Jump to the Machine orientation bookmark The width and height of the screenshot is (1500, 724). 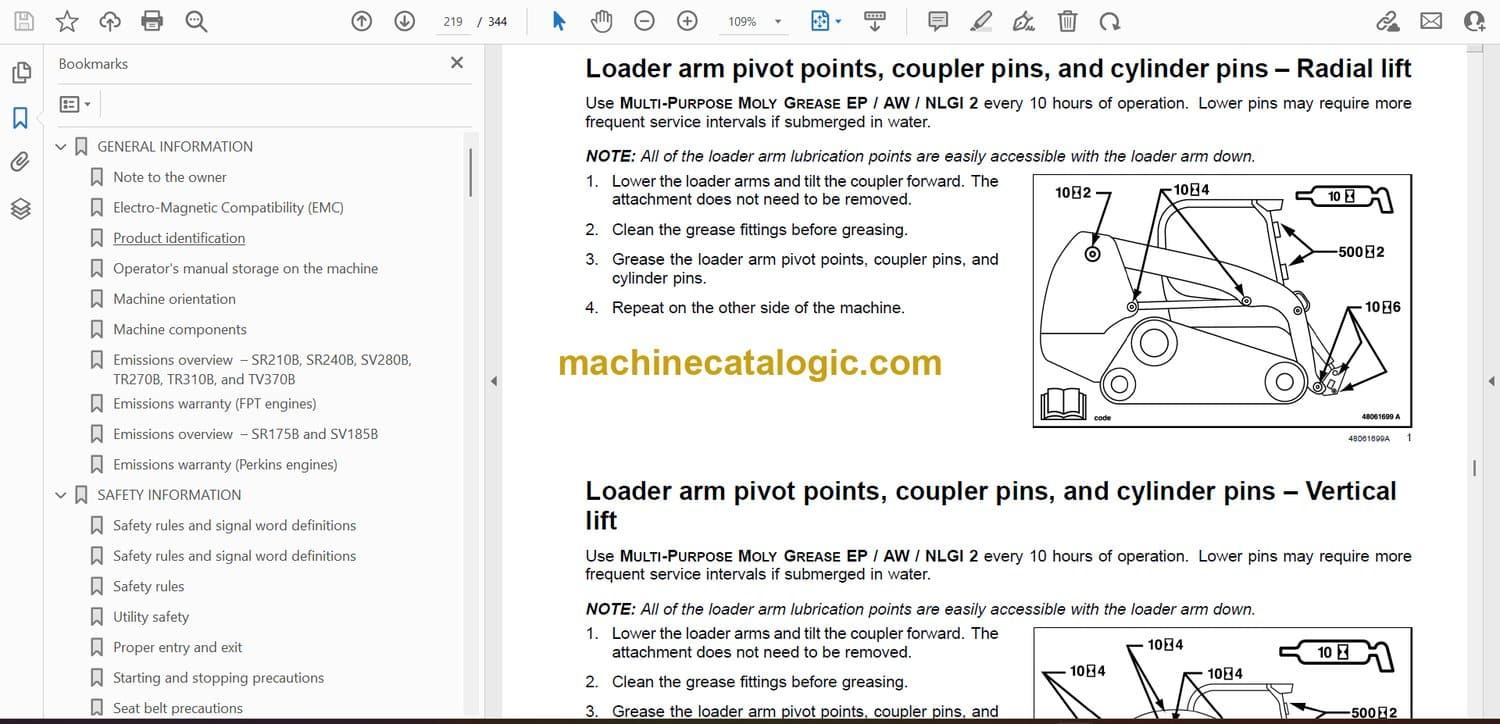[175, 299]
